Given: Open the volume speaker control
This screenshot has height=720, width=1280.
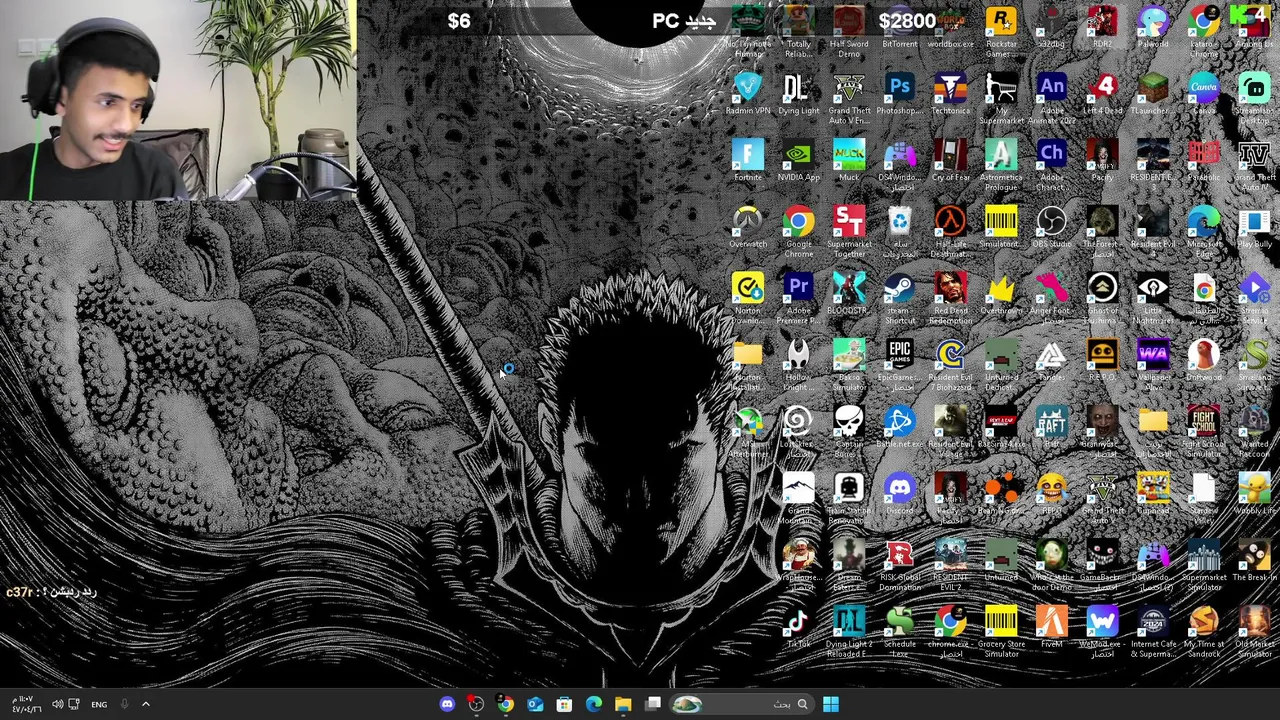Looking at the screenshot, I should 57,704.
